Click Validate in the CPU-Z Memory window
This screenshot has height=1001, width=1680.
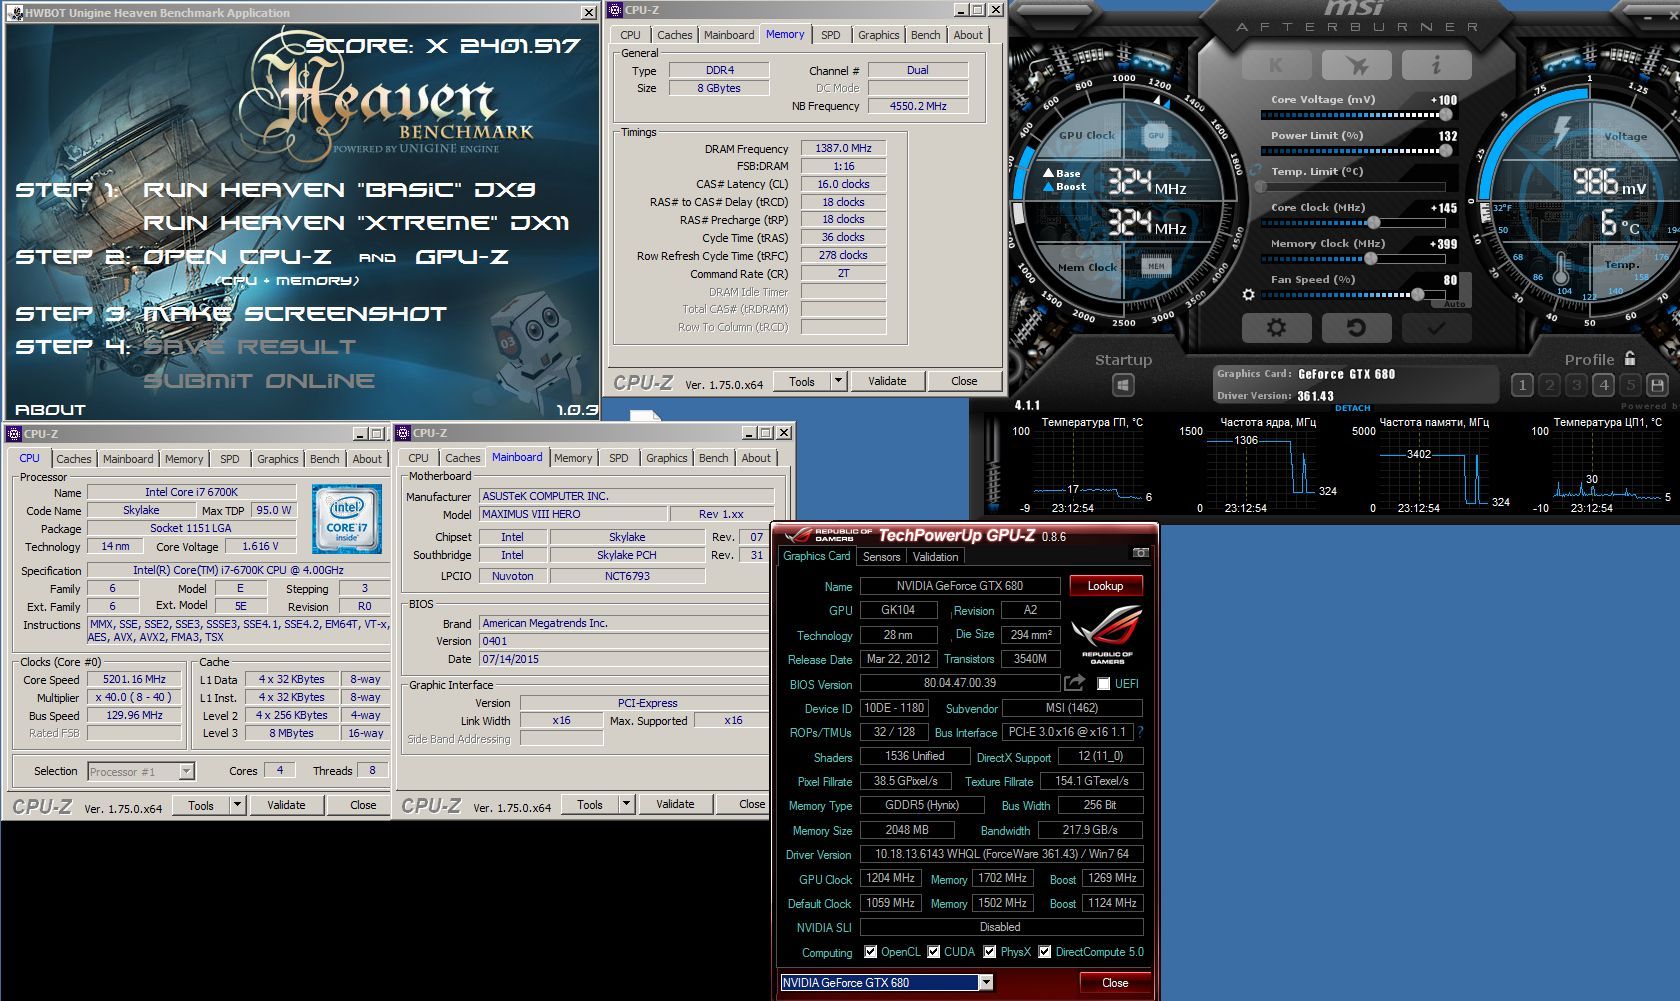887,381
